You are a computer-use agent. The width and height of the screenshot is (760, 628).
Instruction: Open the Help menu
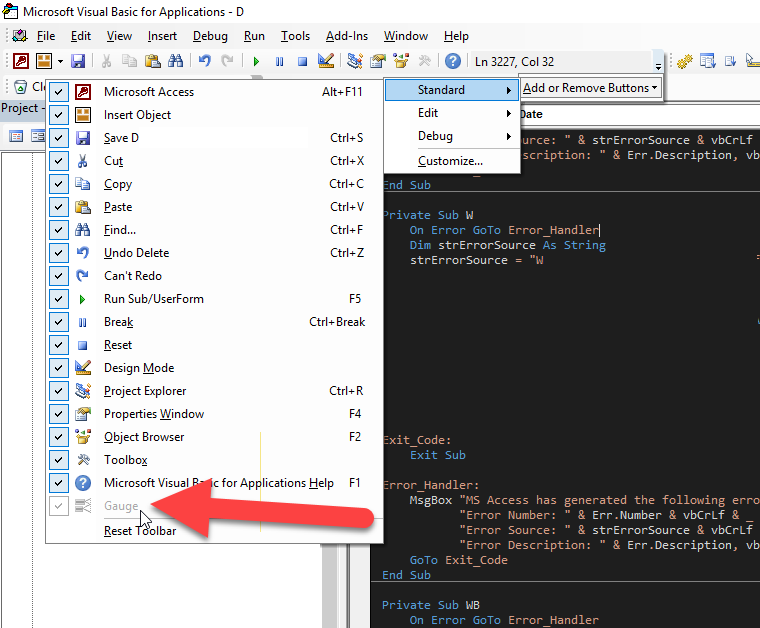click(456, 36)
